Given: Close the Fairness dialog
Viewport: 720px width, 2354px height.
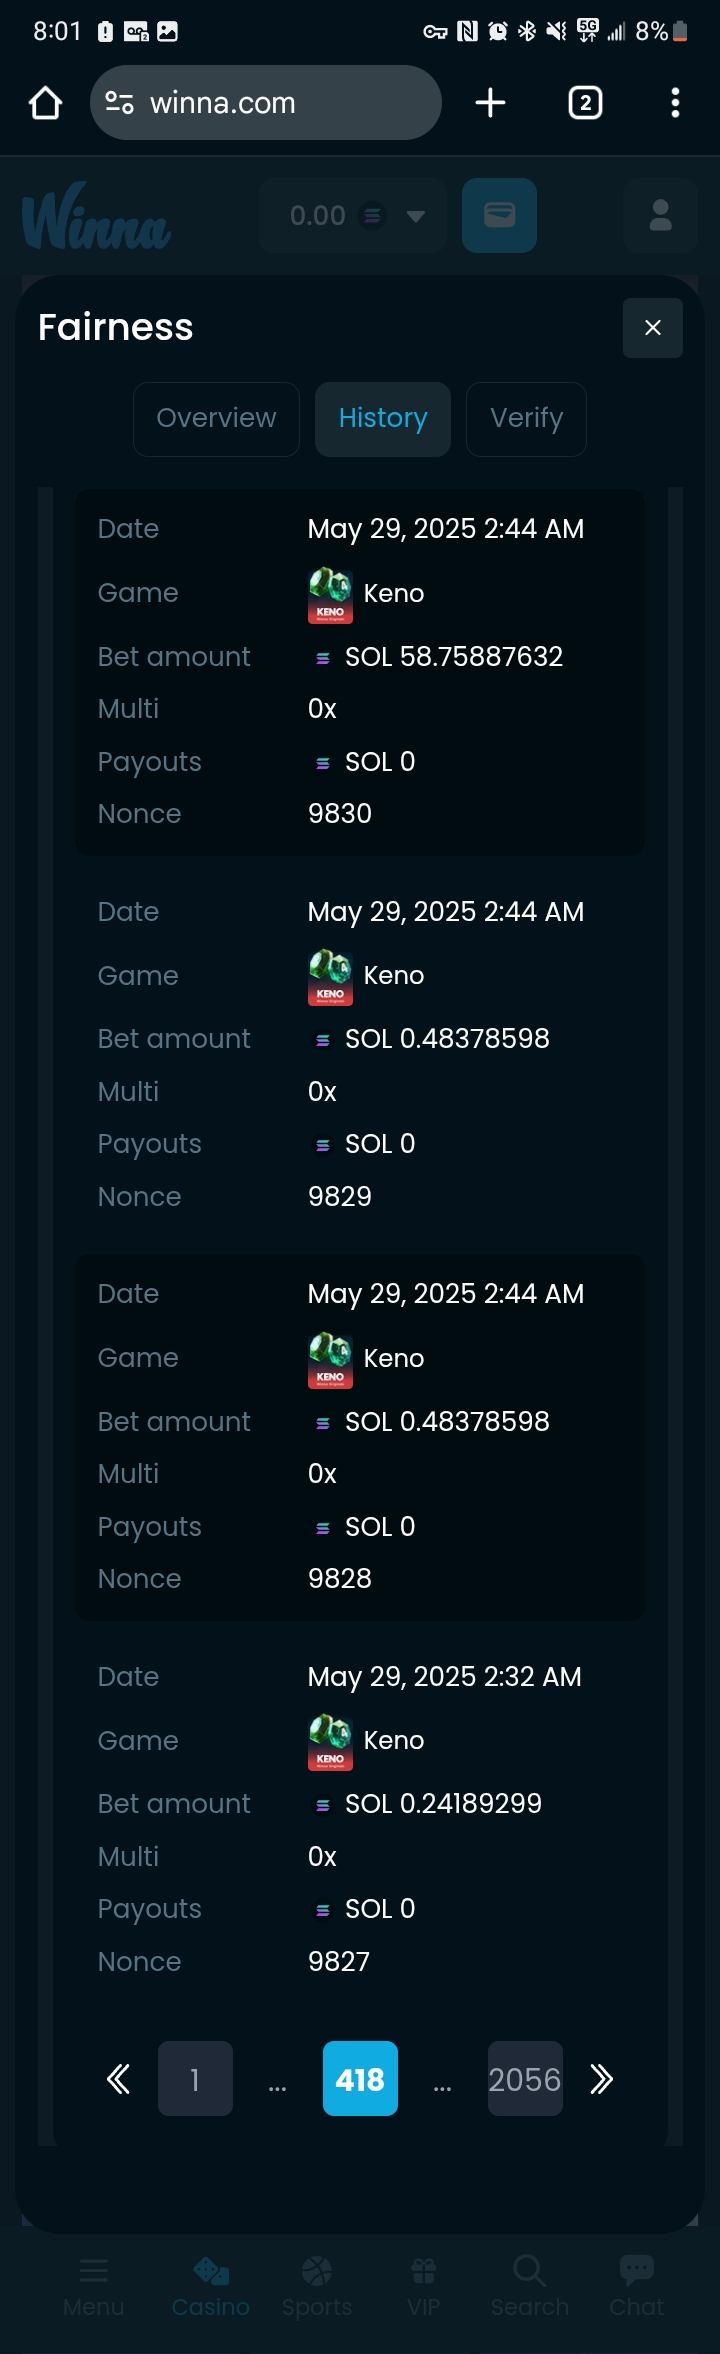Looking at the screenshot, I should click(652, 328).
